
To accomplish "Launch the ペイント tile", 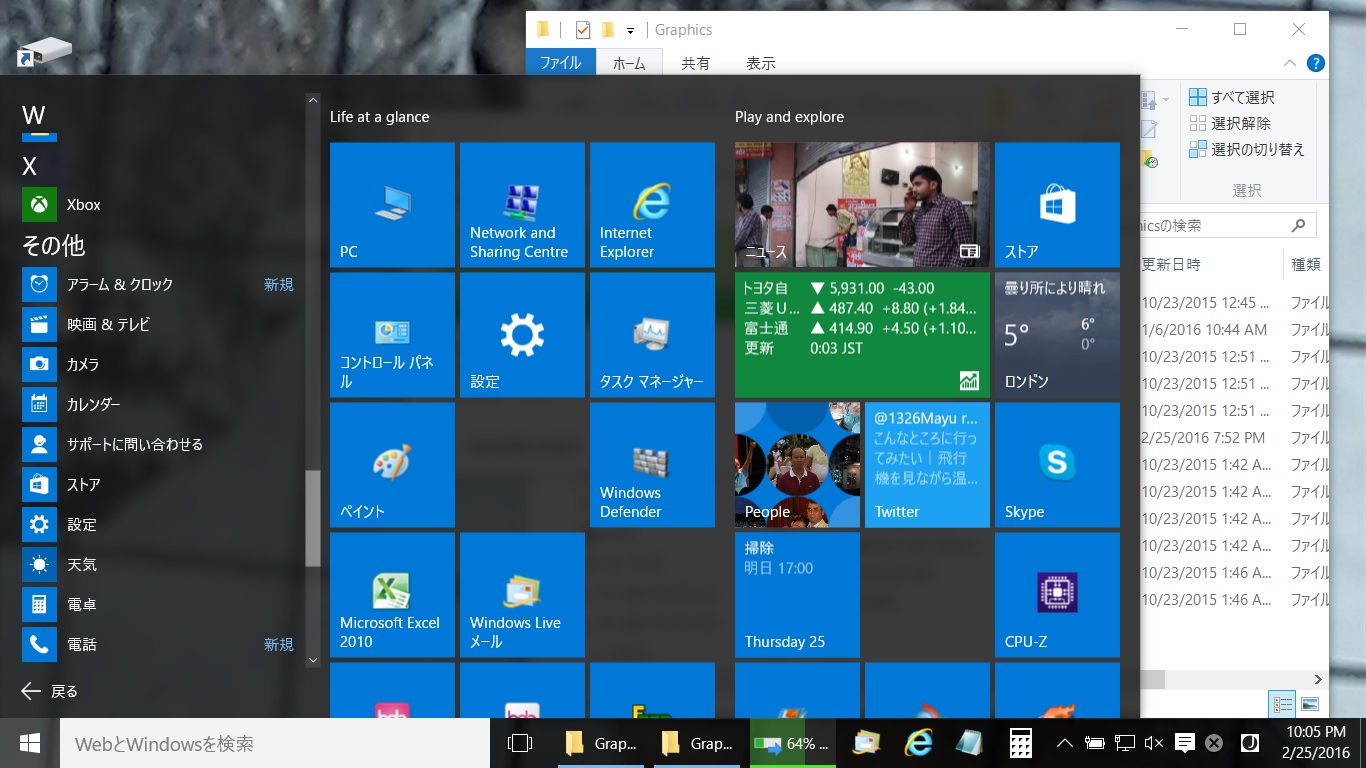I will pyautogui.click(x=392, y=465).
